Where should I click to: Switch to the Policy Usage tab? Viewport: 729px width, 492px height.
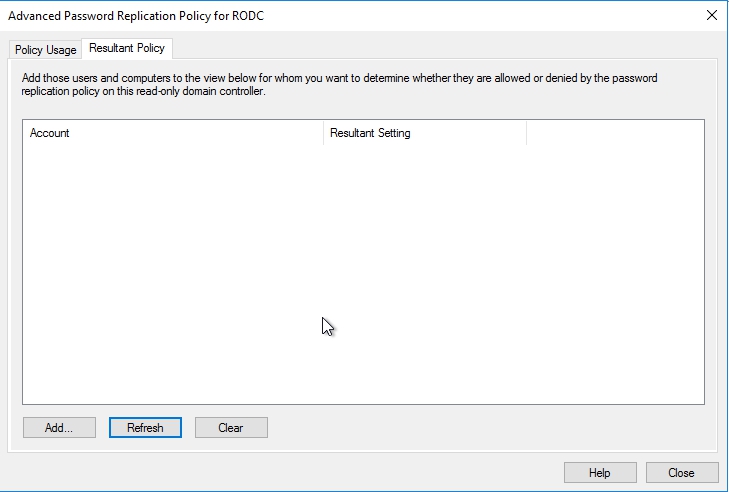45,49
